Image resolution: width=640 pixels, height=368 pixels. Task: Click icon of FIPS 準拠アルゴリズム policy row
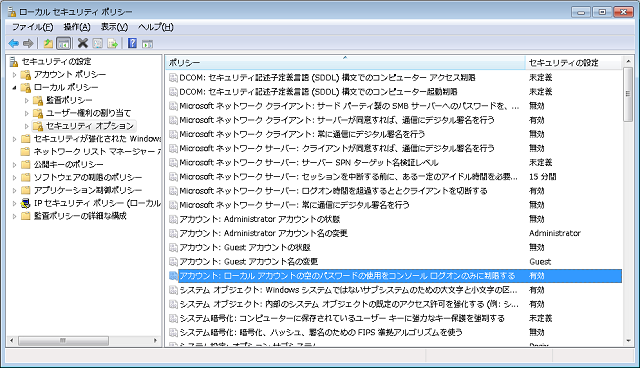[x=173, y=333]
